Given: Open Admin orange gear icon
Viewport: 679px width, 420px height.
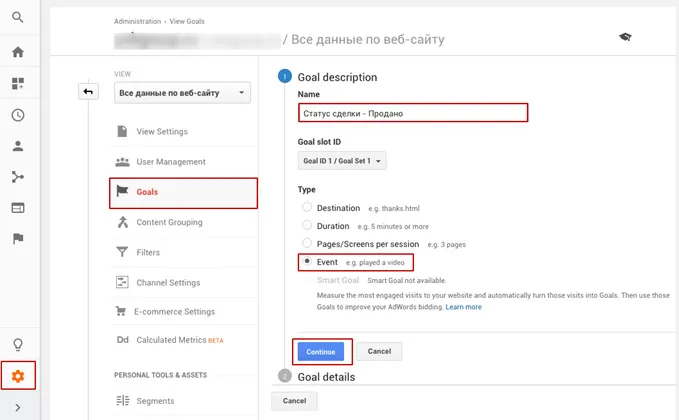Looking at the screenshot, I should [x=18, y=376].
